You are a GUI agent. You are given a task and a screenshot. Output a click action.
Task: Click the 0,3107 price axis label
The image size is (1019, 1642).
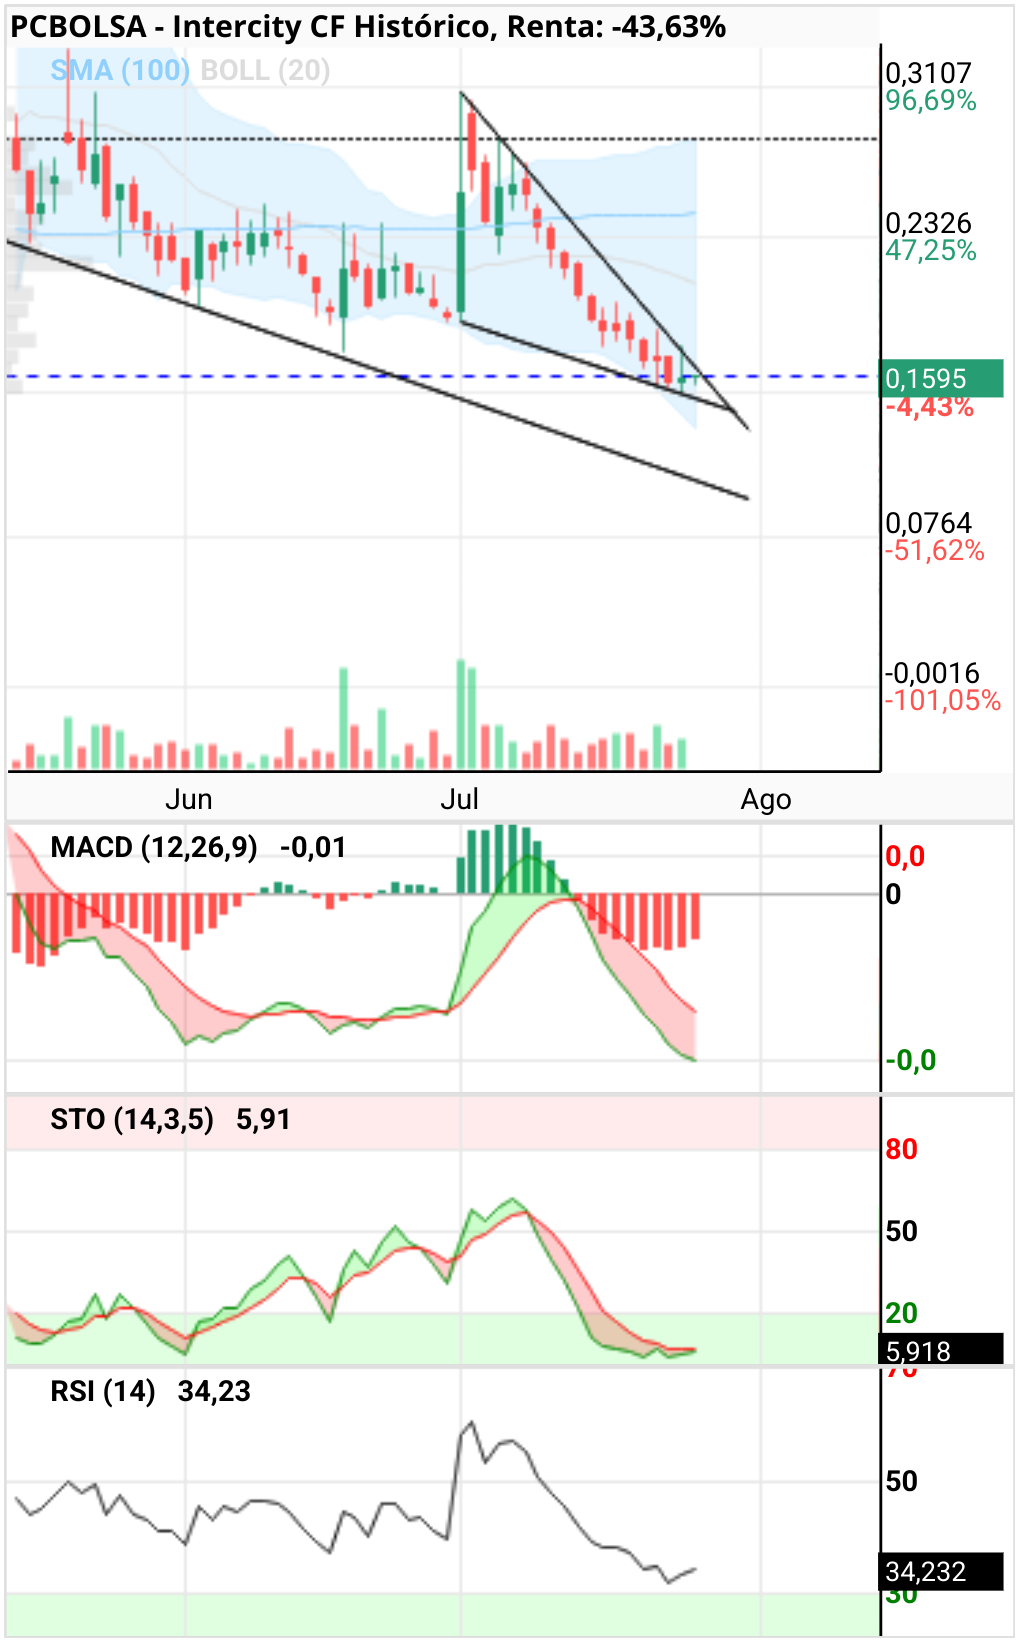click(x=928, y=73)
